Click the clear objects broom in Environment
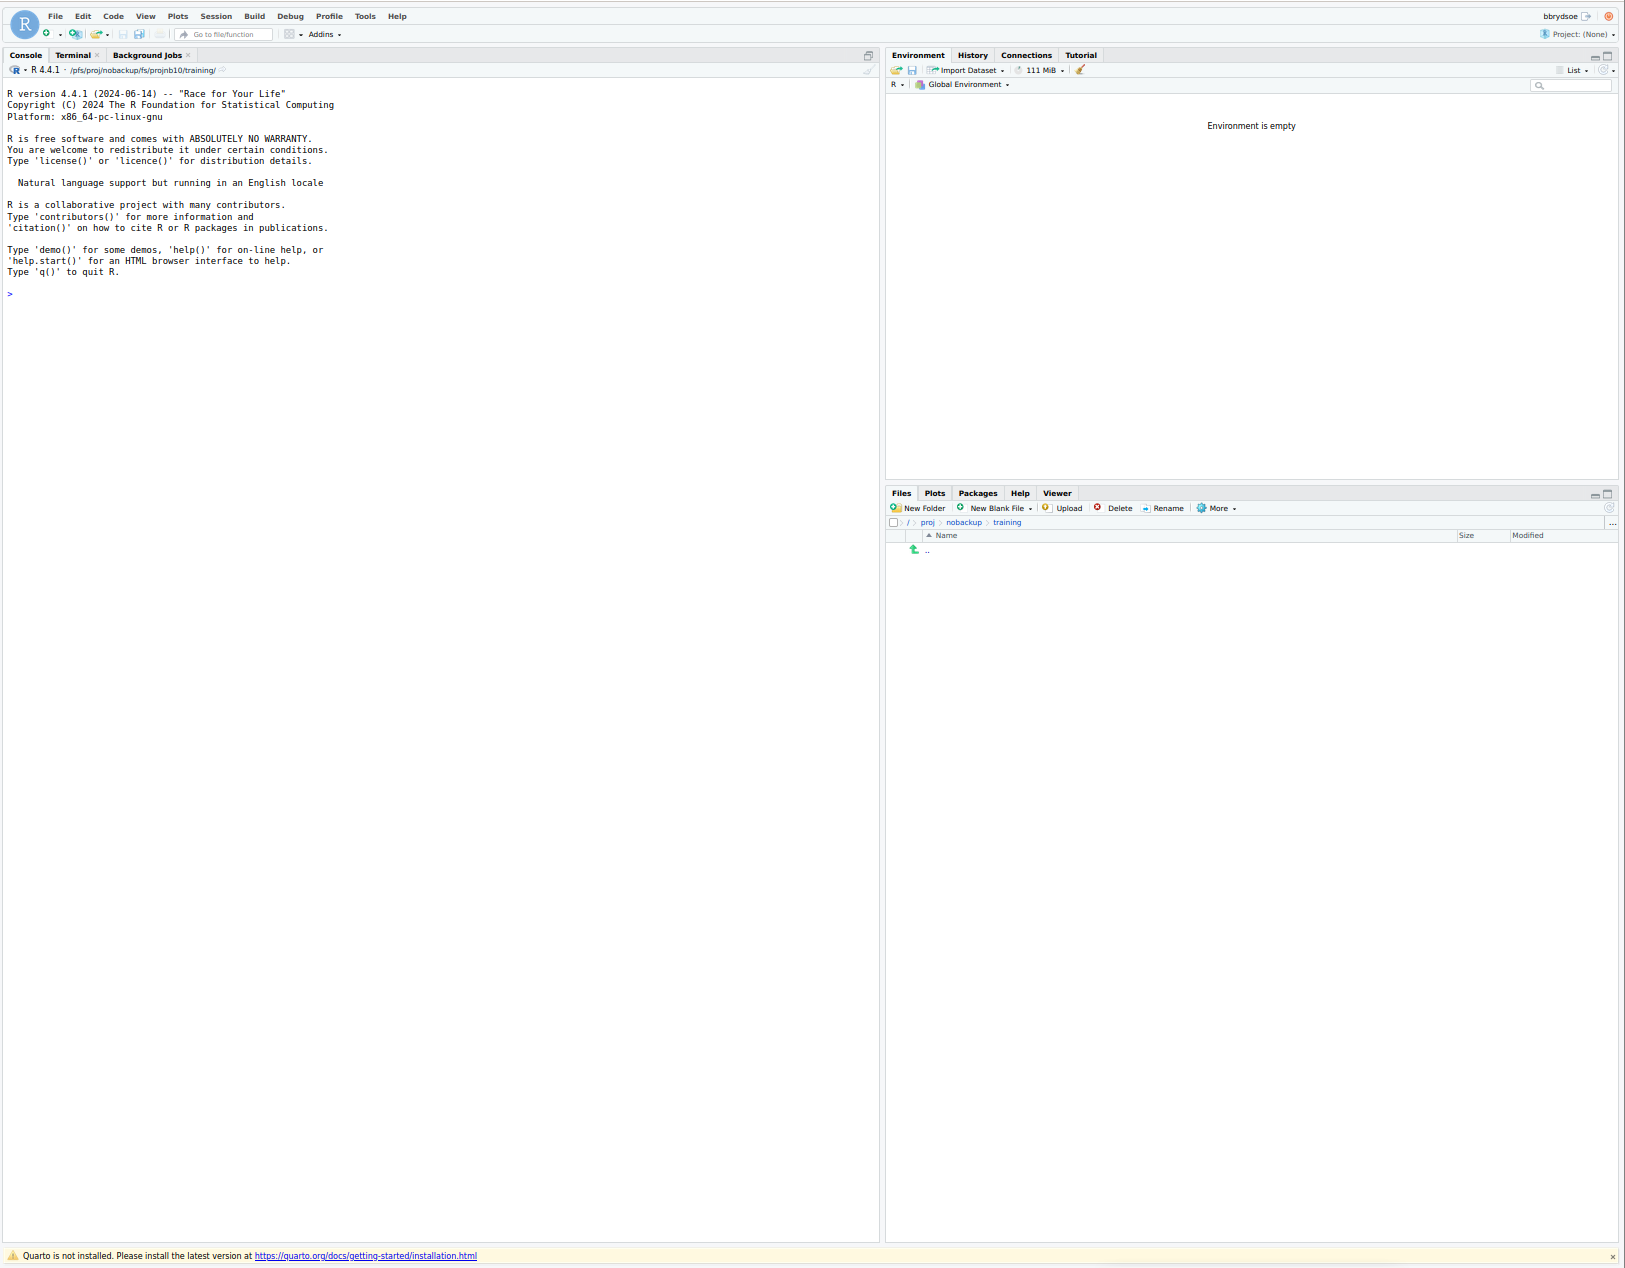Screen dimensions: 1625x1268 click(x=1080, y=70)
